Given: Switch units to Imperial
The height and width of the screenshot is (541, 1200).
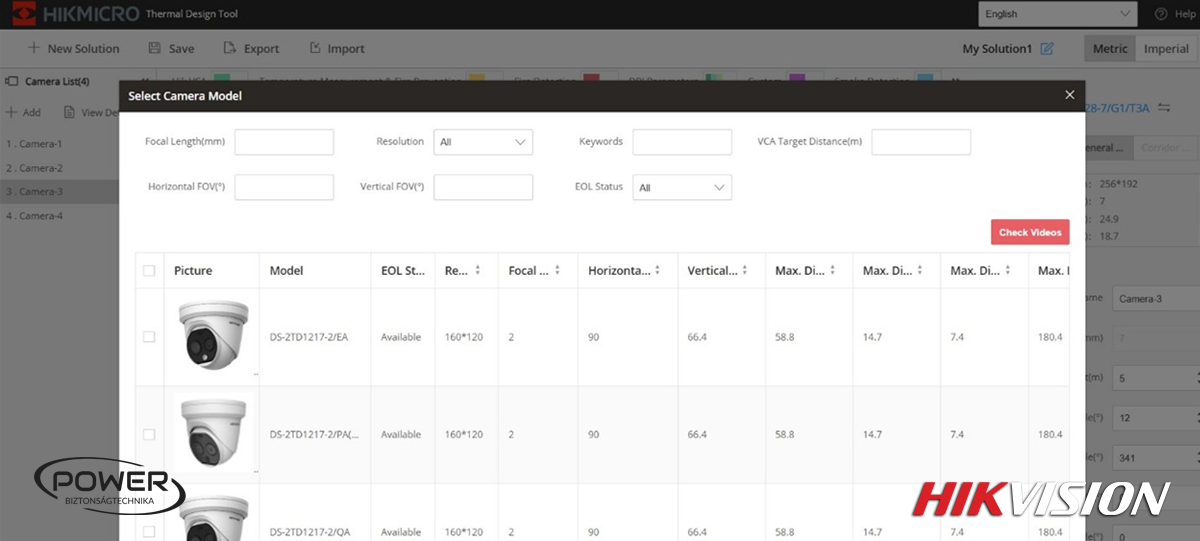Looking at the screenshot, I should tap(1166, 49).
